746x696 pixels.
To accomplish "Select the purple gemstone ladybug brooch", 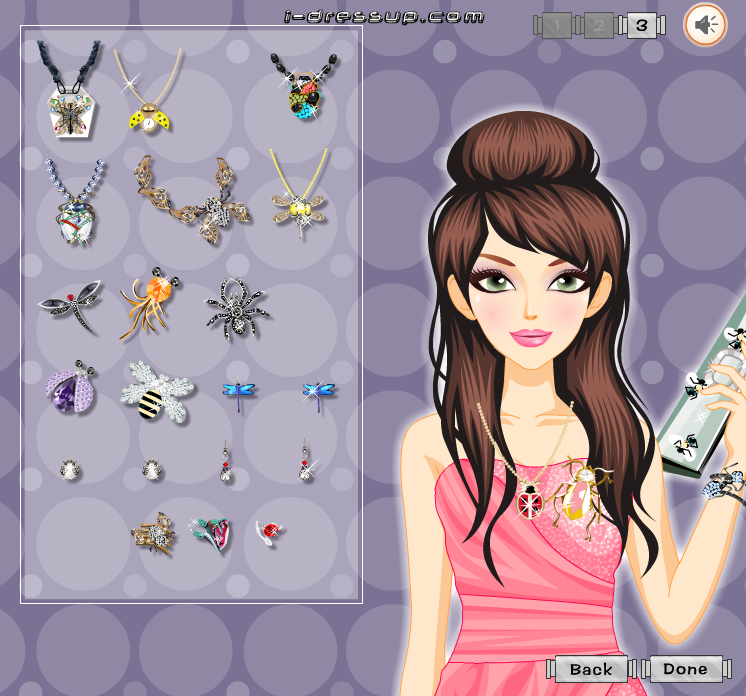I will tap(71, 387).
